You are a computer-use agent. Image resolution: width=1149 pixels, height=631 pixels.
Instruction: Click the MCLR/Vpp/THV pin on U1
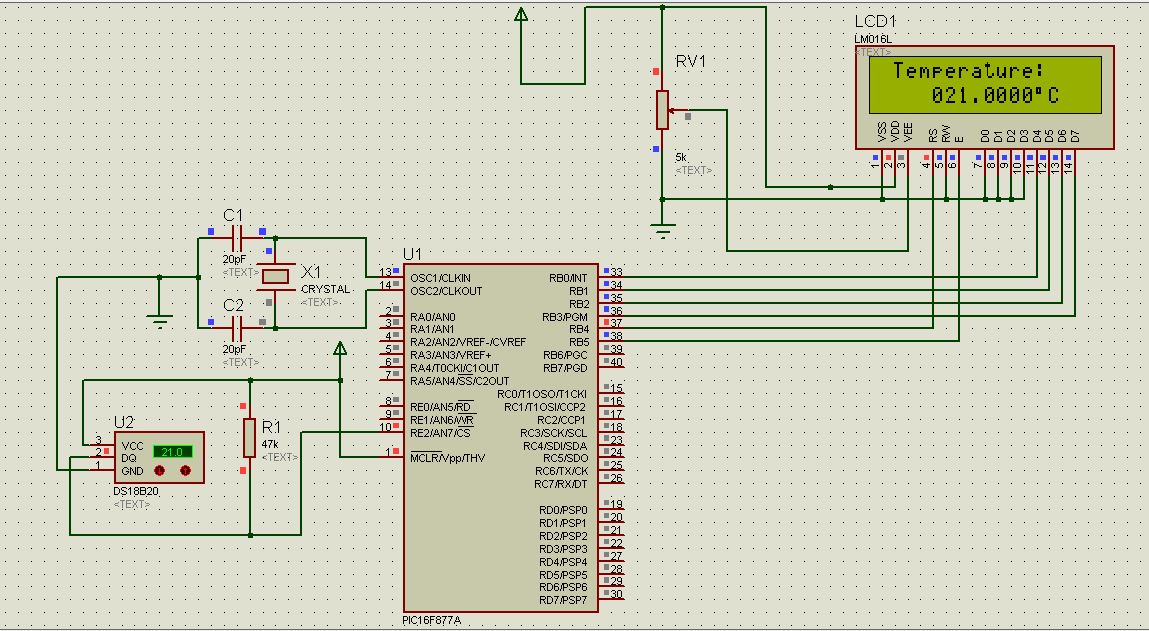pos(448,458)
